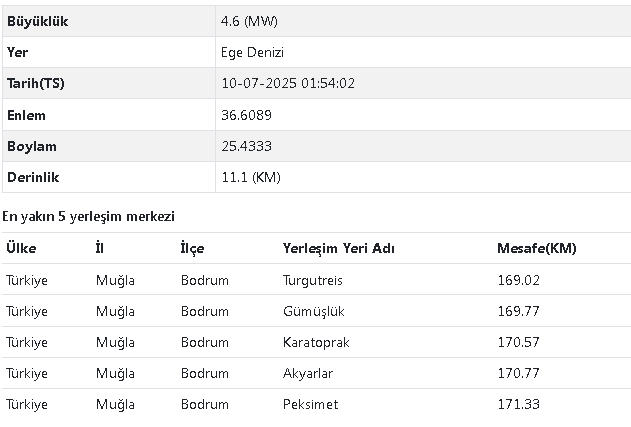Click the Tarih(TS) row label
This screenshot has width=631, height=427.
tap(36, 83)
